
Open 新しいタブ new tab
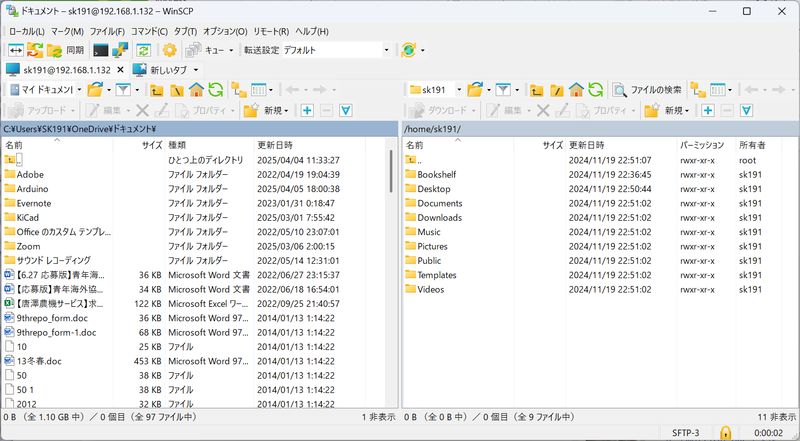point(160,70)
